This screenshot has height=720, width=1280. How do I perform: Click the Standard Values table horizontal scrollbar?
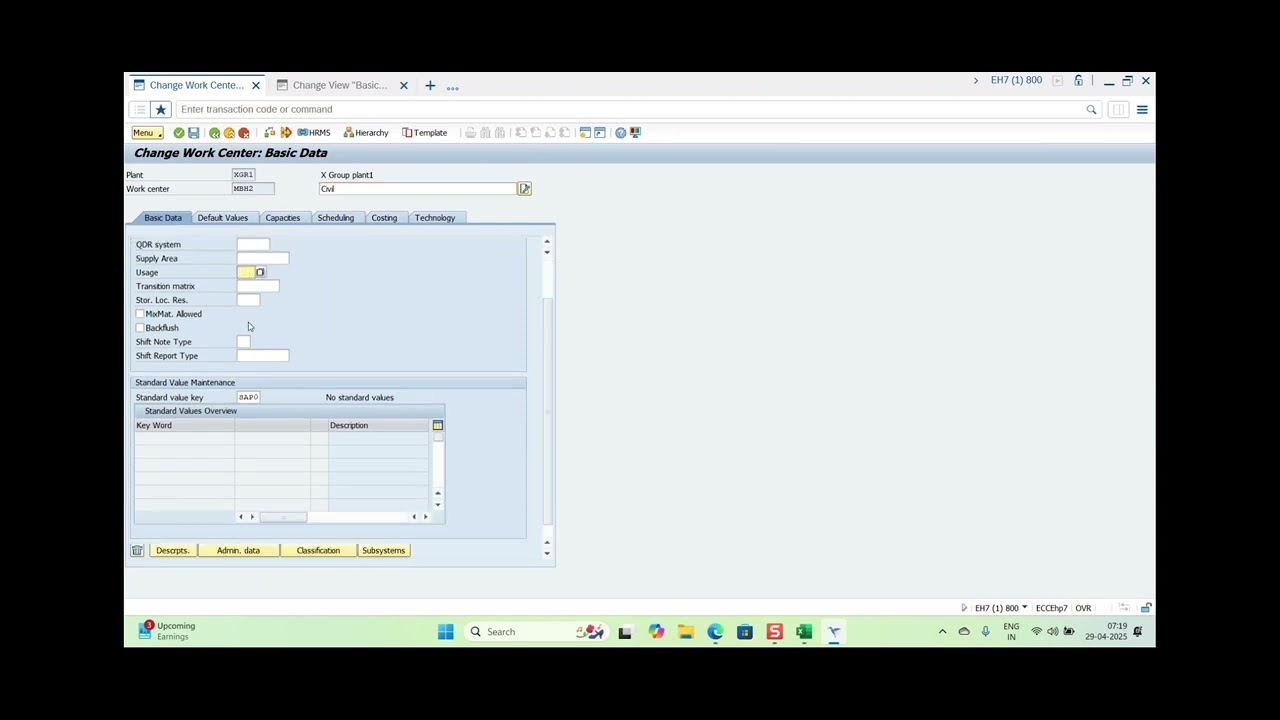coord(333,517)
